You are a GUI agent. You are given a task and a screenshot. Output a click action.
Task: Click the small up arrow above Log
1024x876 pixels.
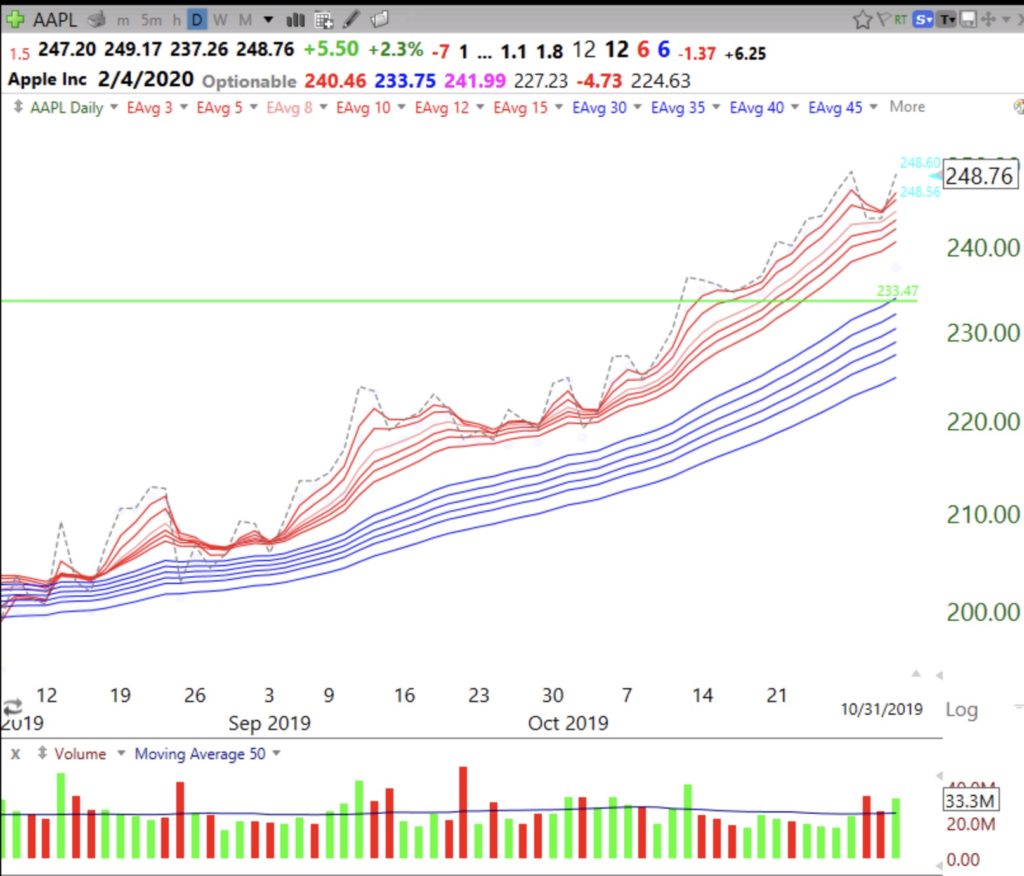pyautogui.click(x=916, y=673)
